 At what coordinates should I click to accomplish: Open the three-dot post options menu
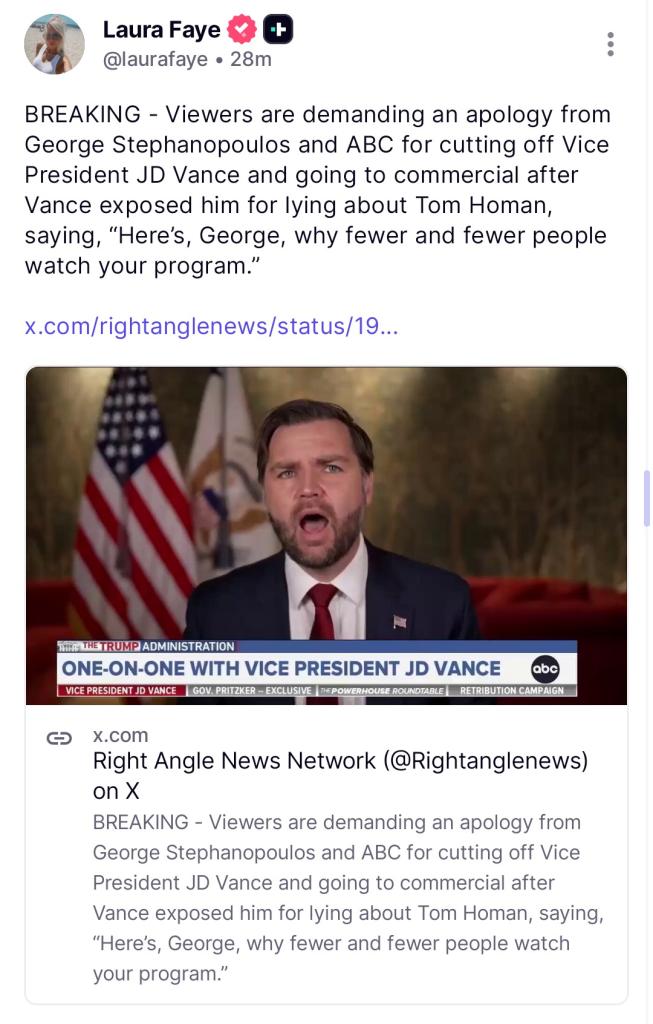click(x=610, y=44)
